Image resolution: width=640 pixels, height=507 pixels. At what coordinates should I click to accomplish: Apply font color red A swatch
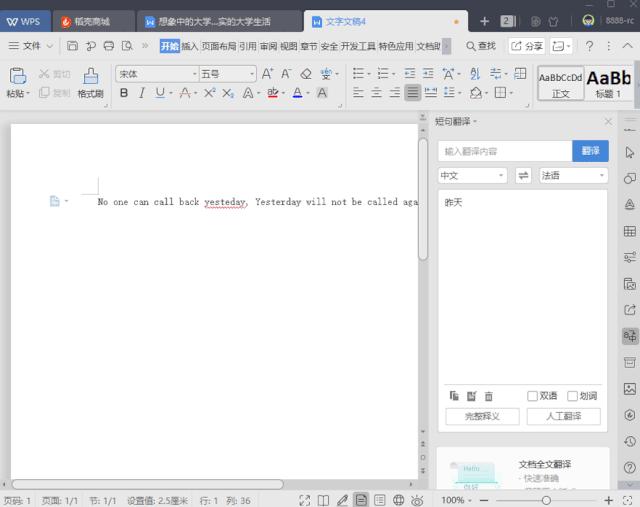tap(298, 93)
